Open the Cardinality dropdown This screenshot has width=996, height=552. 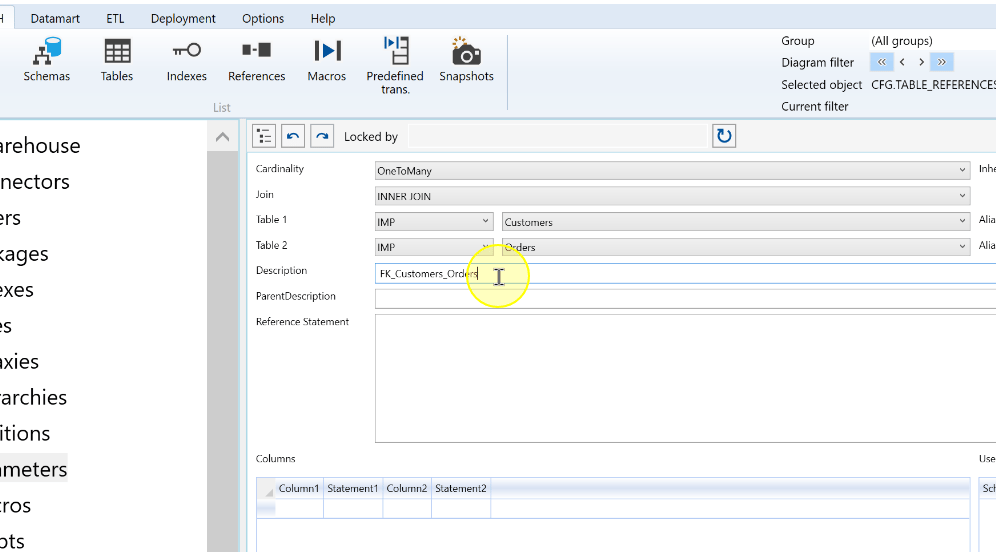[x=672, y=170]
